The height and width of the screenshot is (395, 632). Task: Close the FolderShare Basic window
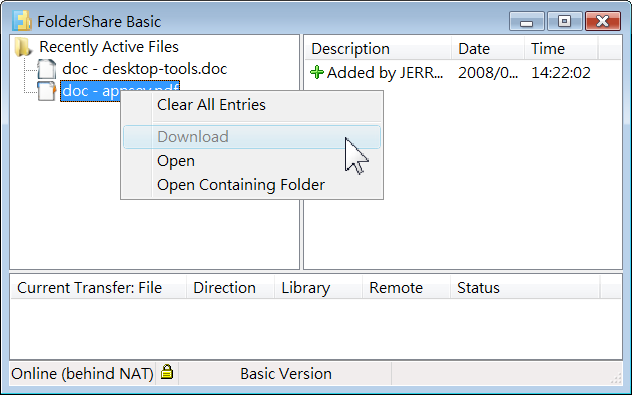click(x=603, y=21)
